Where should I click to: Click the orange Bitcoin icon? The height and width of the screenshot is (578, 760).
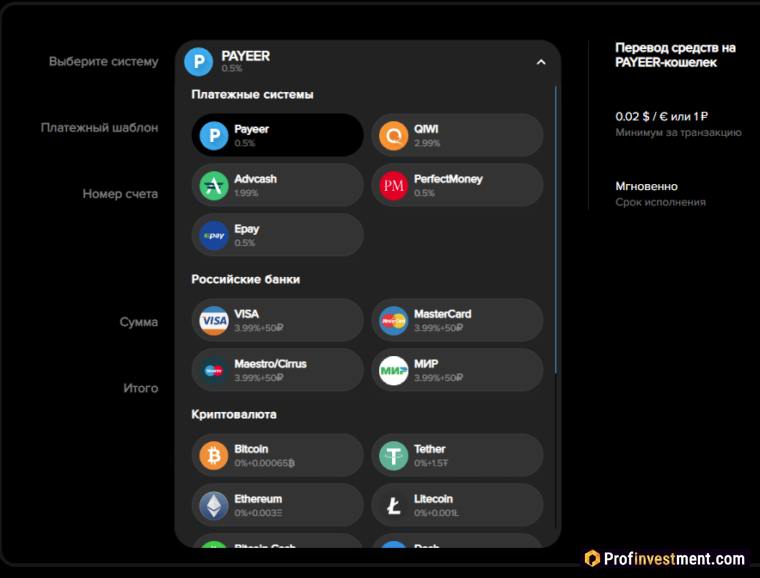214,455
